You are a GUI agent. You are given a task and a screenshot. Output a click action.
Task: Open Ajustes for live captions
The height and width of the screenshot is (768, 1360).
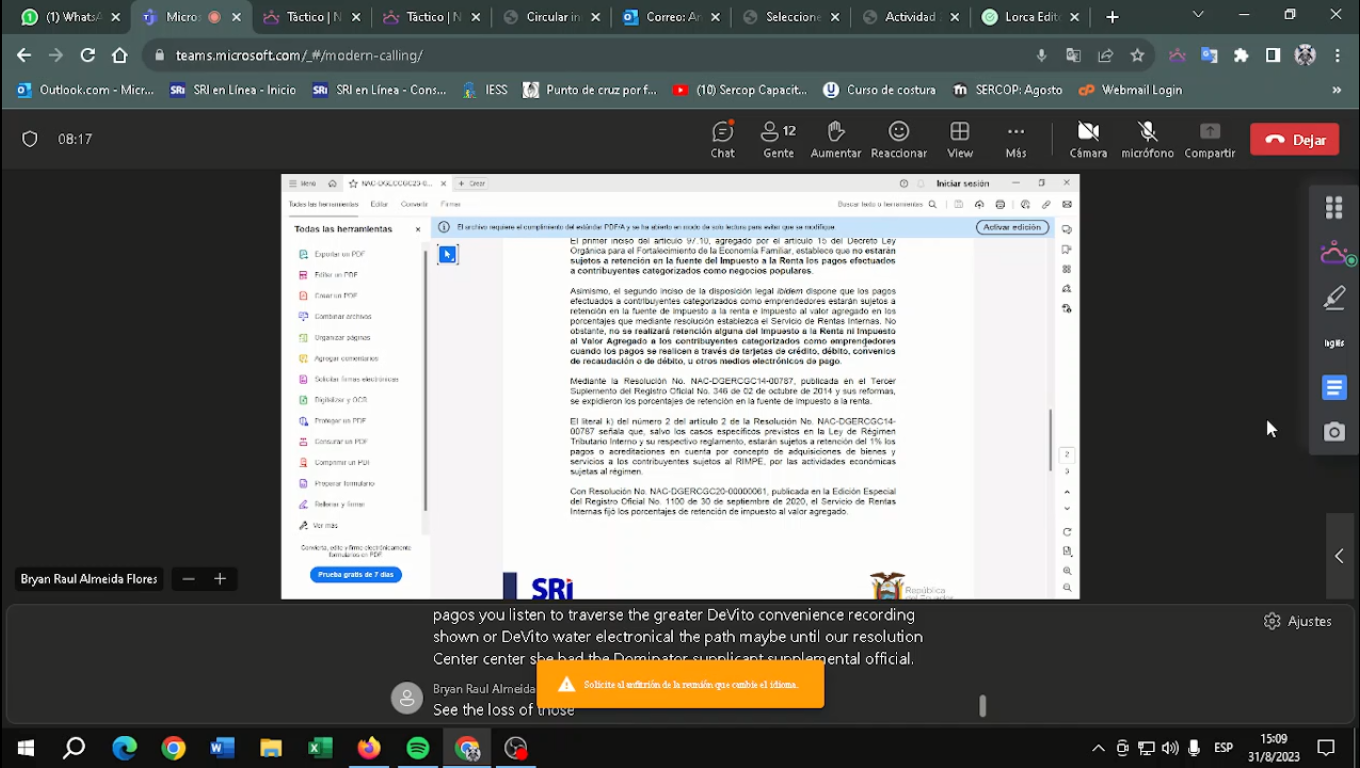tap(1298, 621)
